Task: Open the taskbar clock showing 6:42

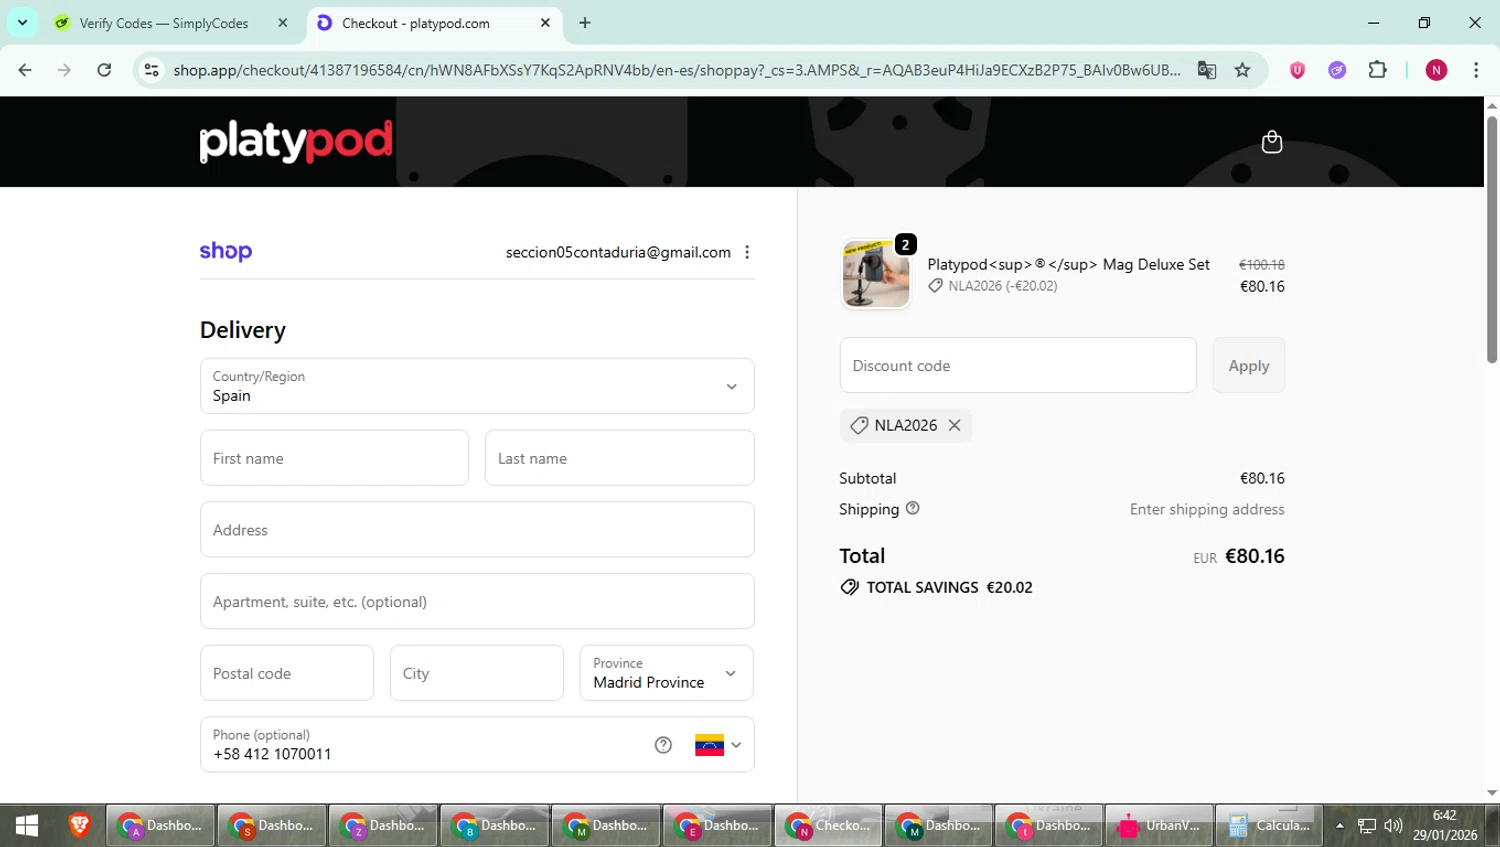Action: pos(1445,825)
